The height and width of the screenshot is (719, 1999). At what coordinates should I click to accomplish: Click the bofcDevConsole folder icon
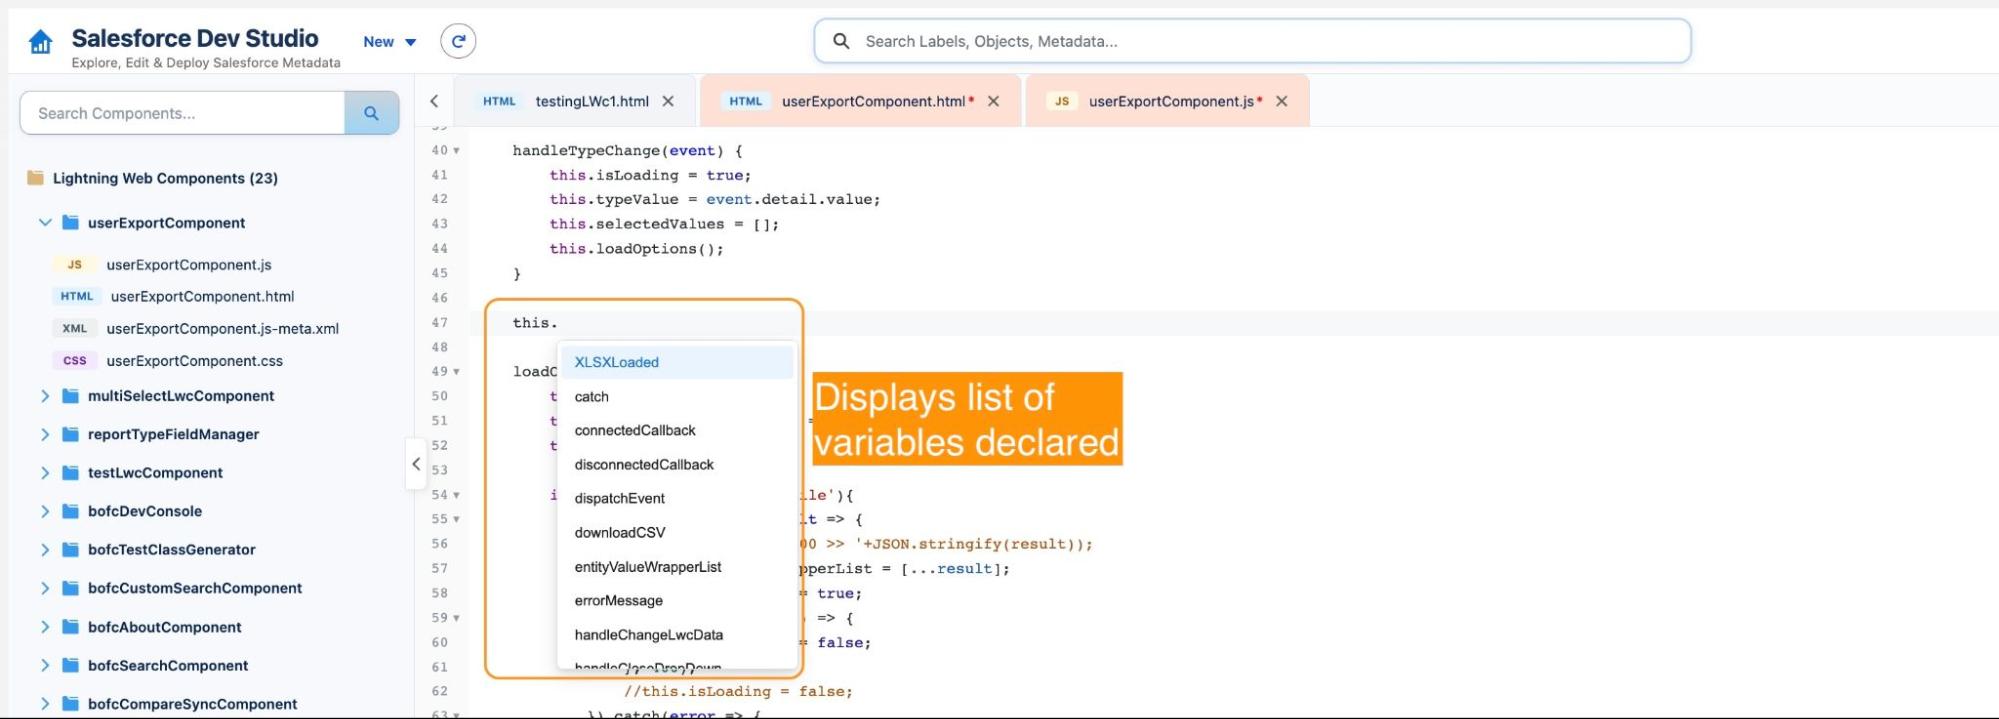click(70, 511)
